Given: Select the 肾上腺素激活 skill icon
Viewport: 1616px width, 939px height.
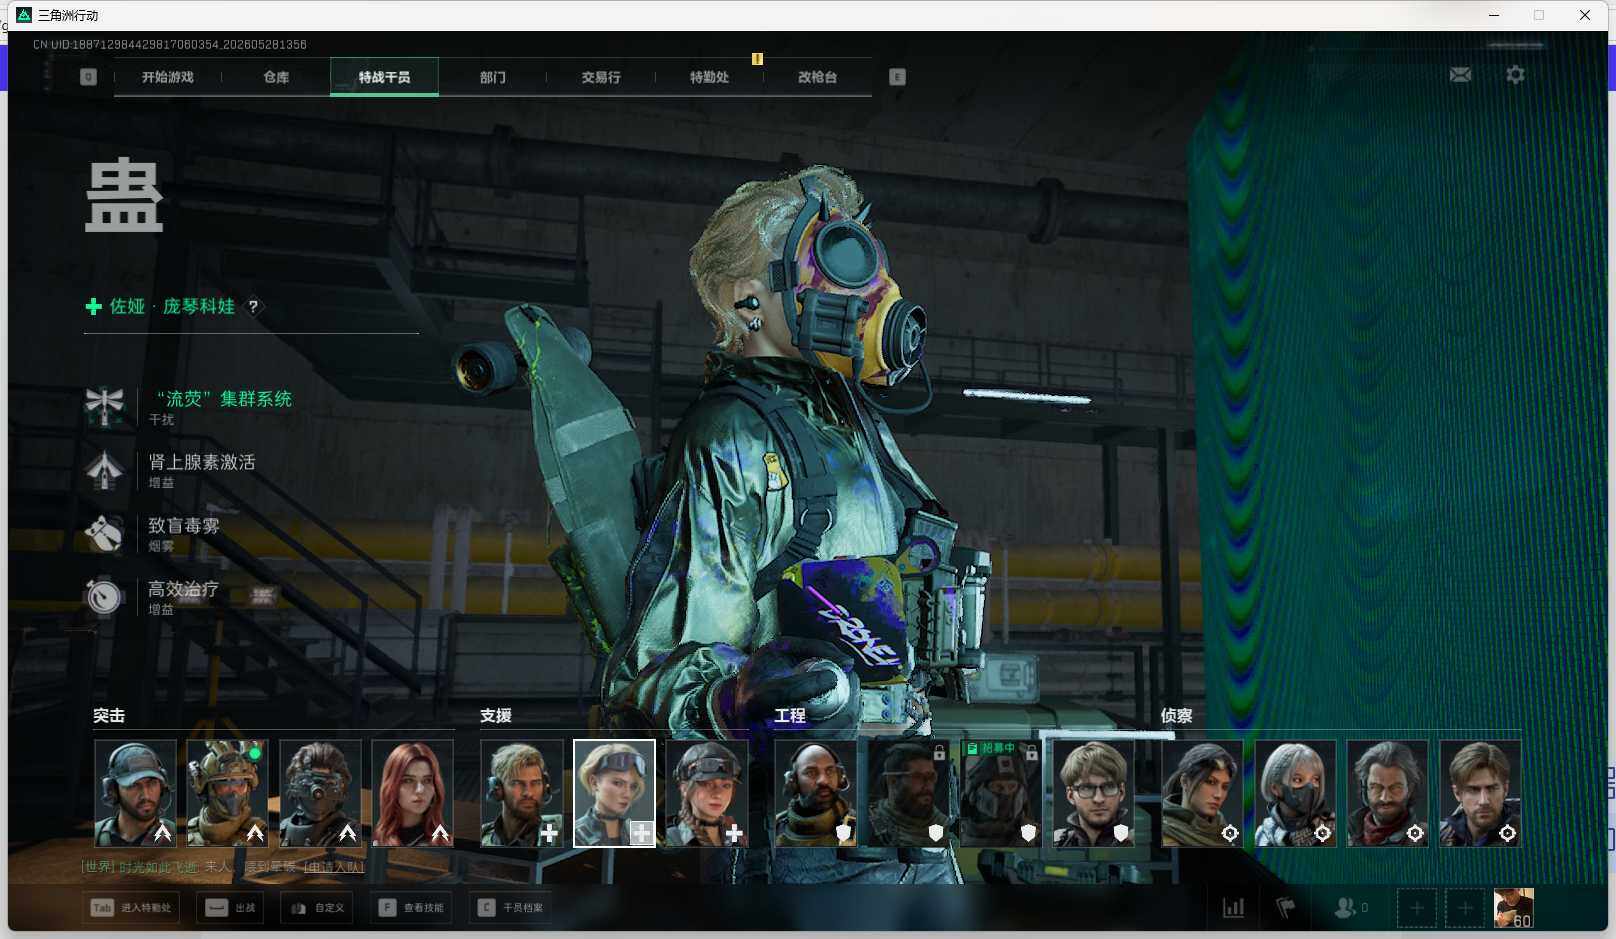Looking at the screenshot, I should [x=104, y=469].
